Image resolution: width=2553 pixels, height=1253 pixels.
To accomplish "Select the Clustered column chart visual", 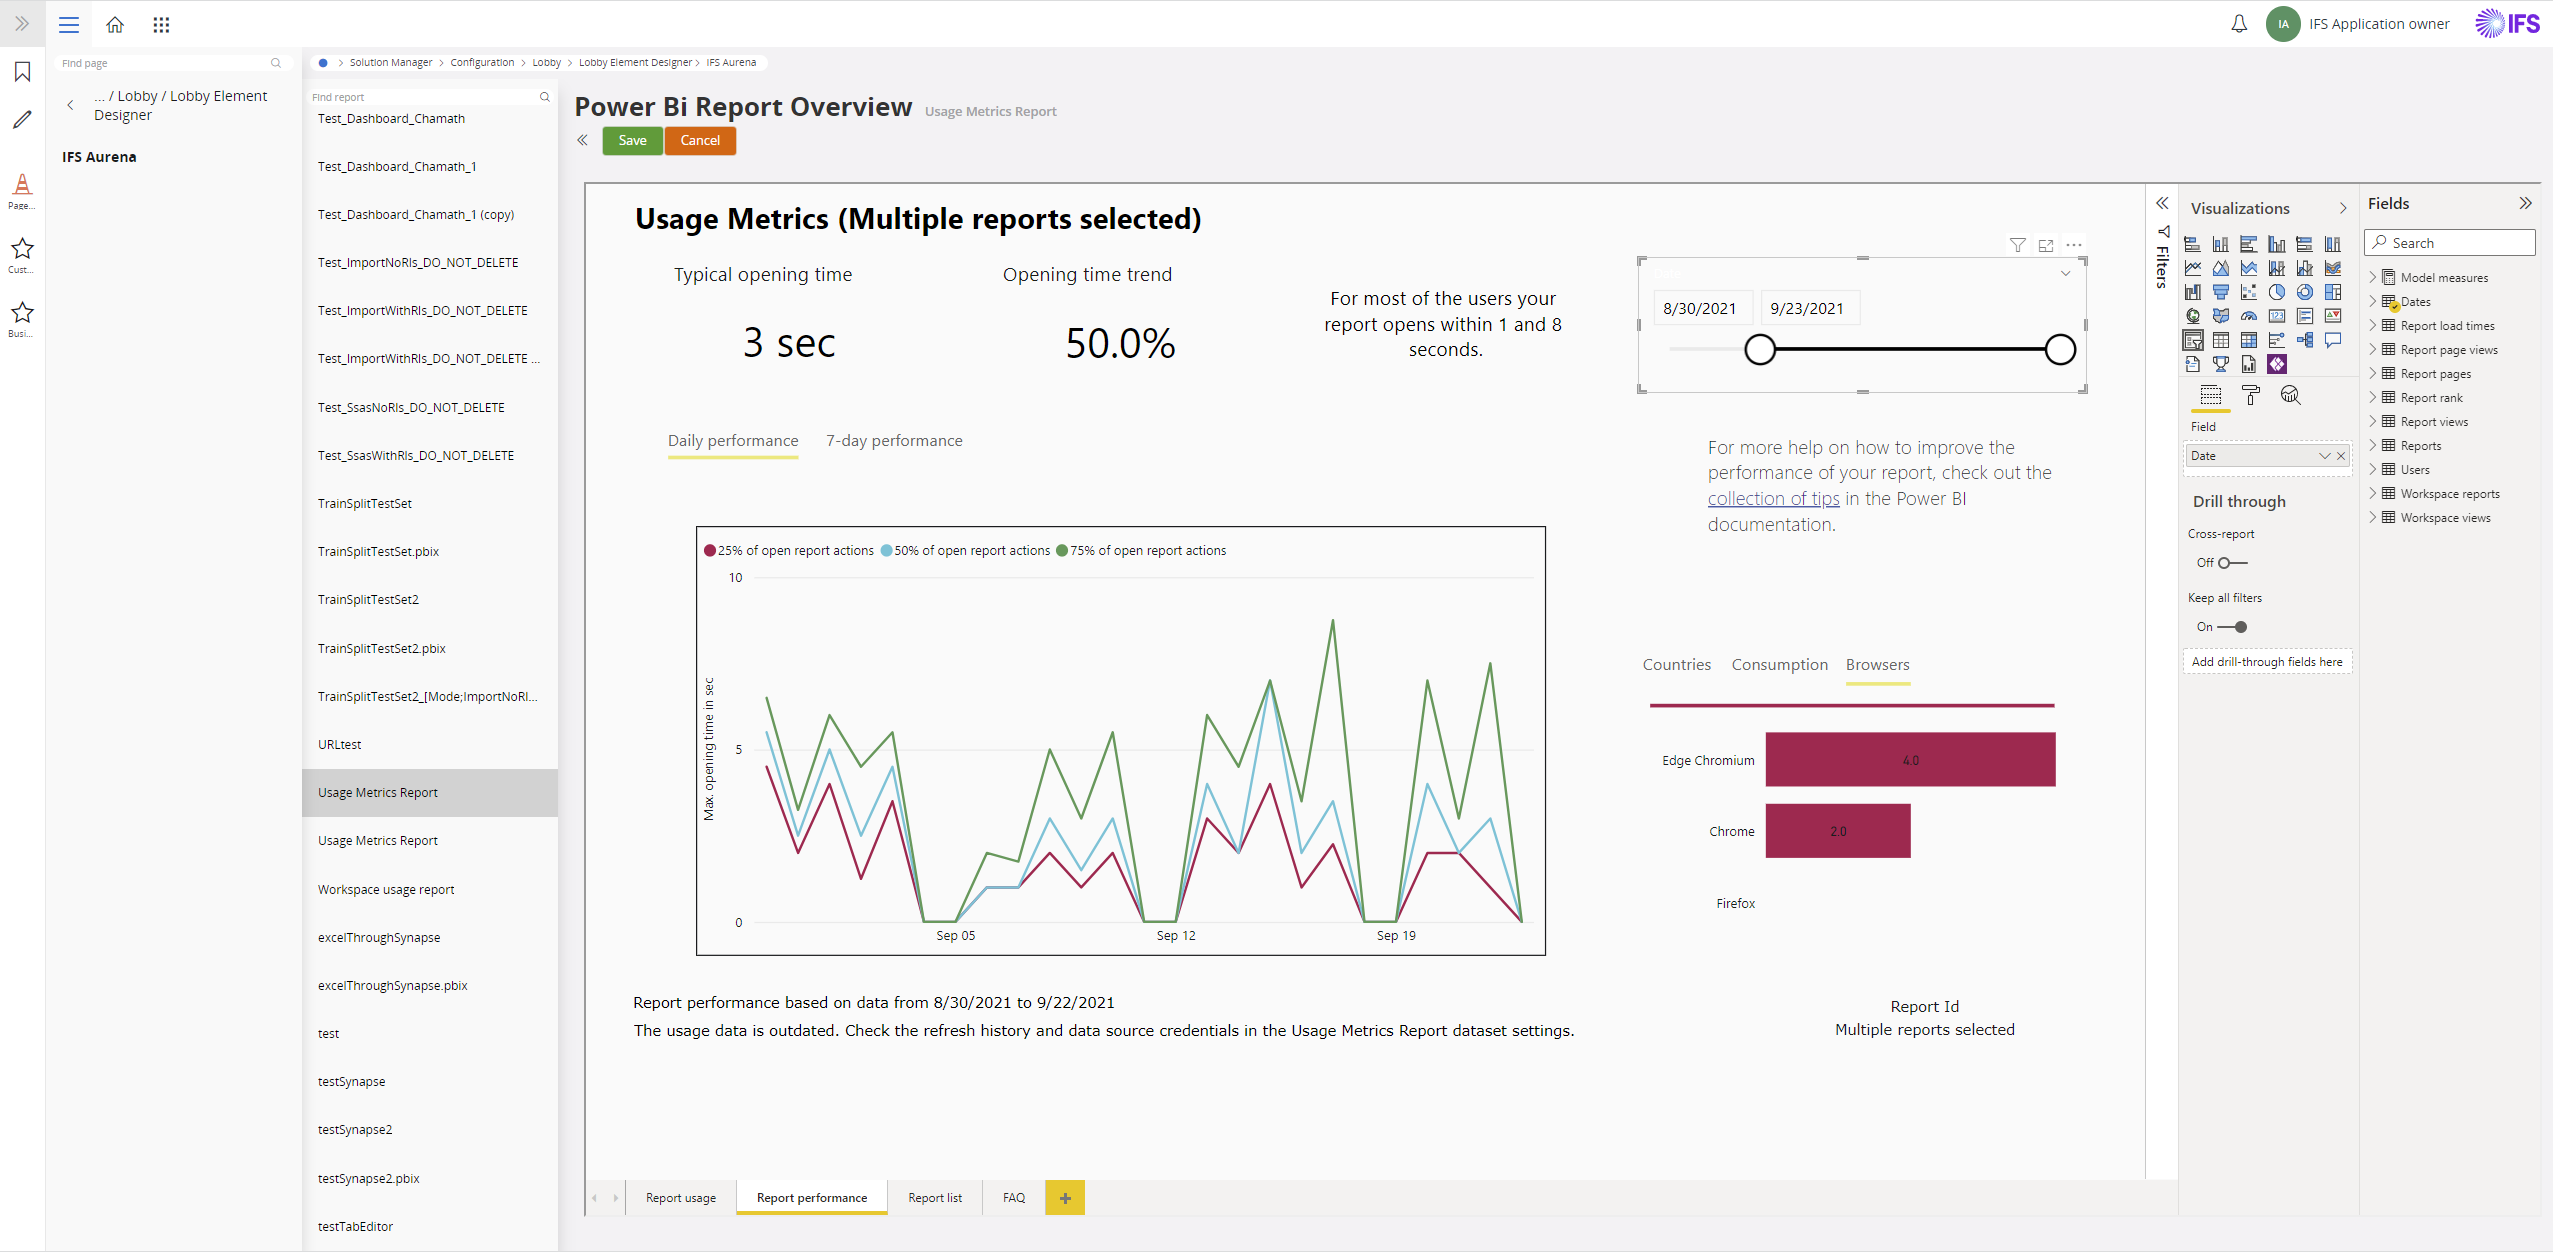I will pos(2276,244).
